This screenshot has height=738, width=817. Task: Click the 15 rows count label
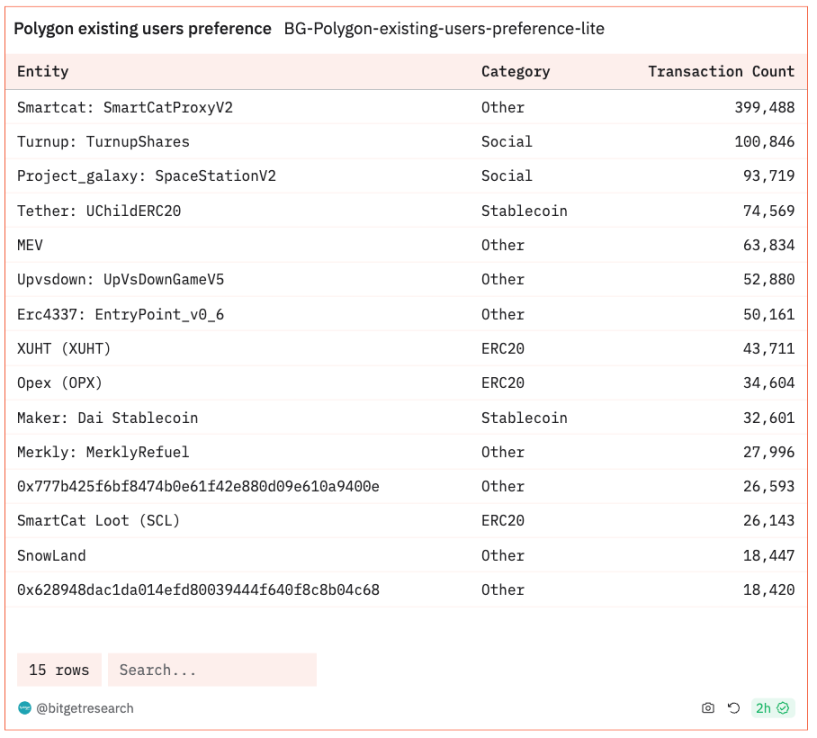[x=59, y=670]
